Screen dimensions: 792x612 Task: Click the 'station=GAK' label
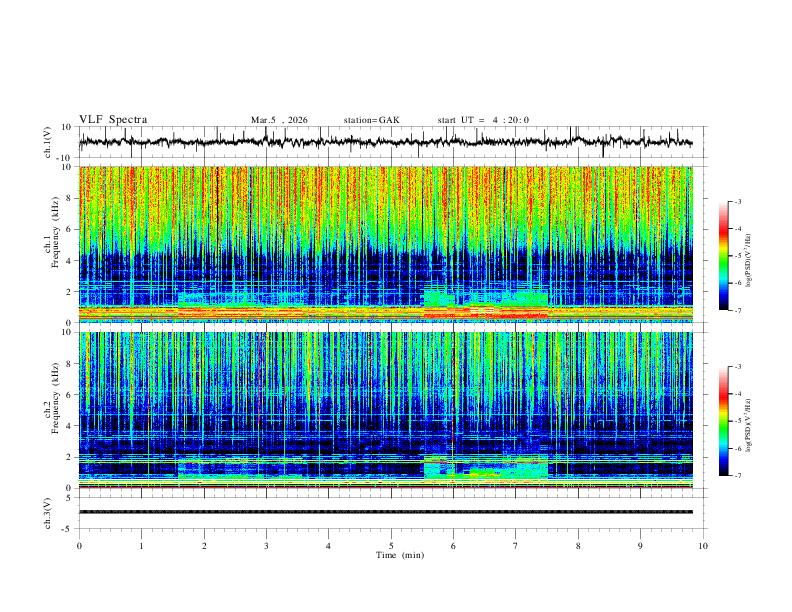[x=371, y=120]
